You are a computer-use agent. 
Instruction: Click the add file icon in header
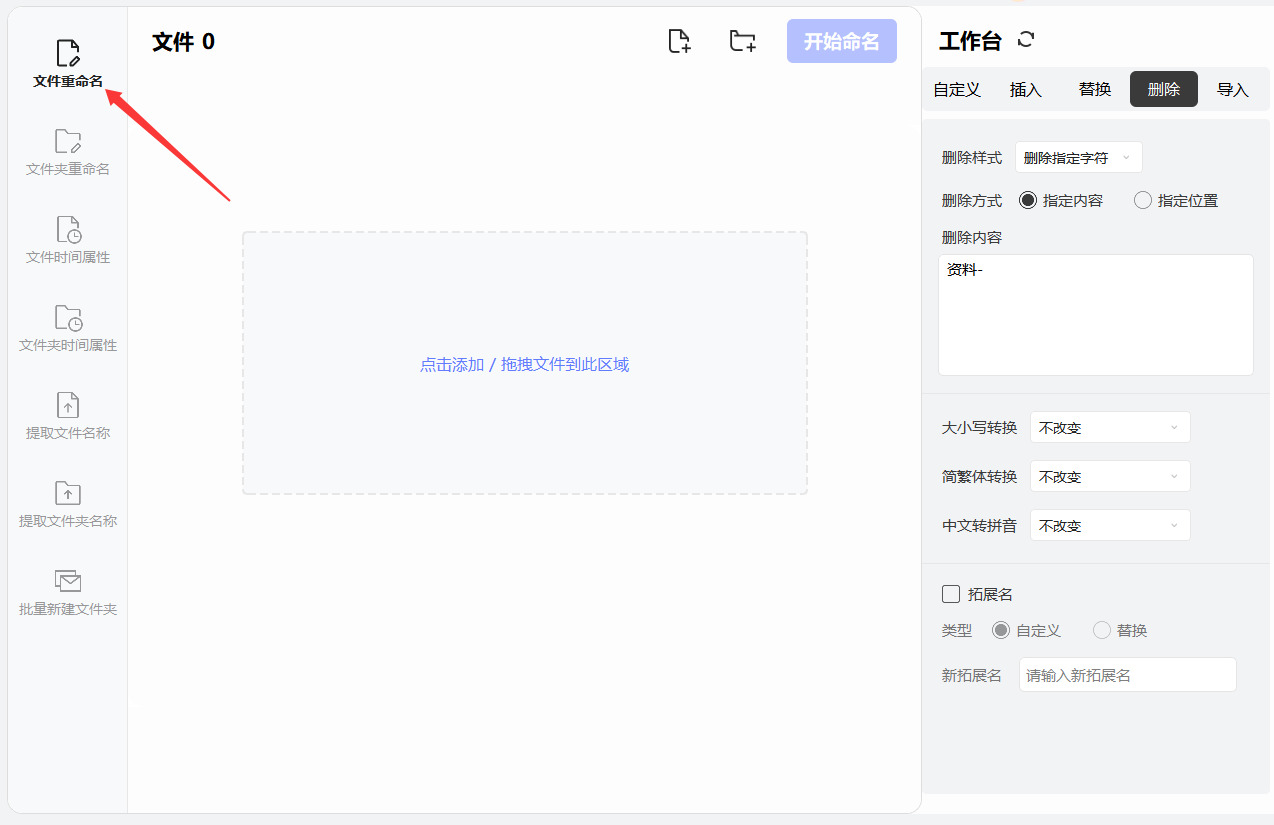coord(679,41)
